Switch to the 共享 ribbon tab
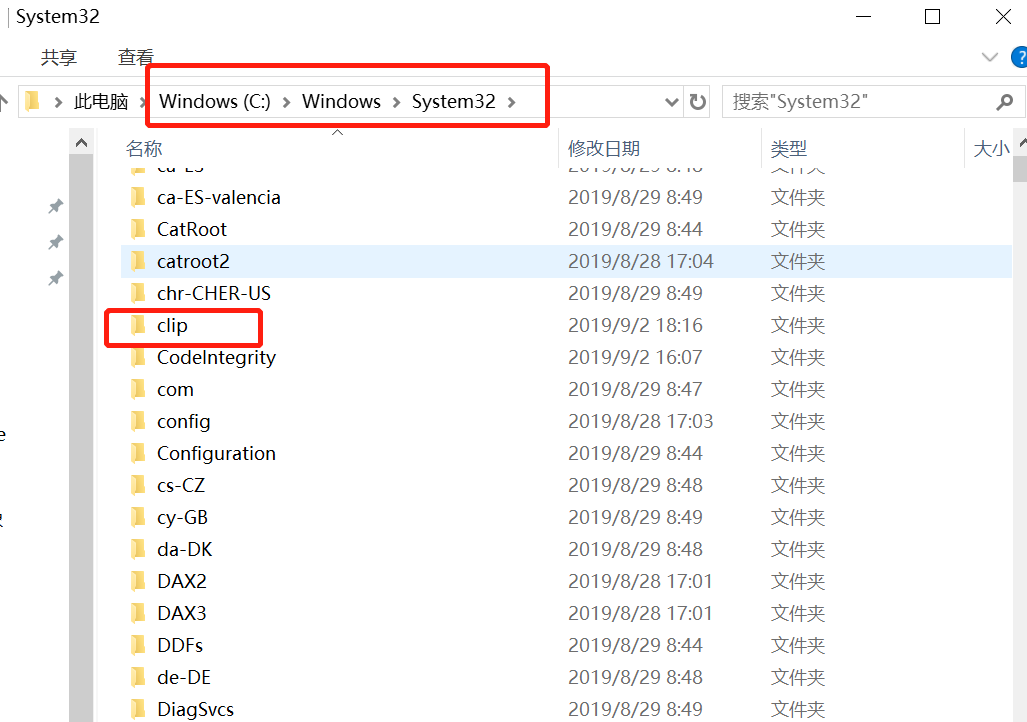The height and width of the screenshot is (722, 1027). click(x=58, y=57)
